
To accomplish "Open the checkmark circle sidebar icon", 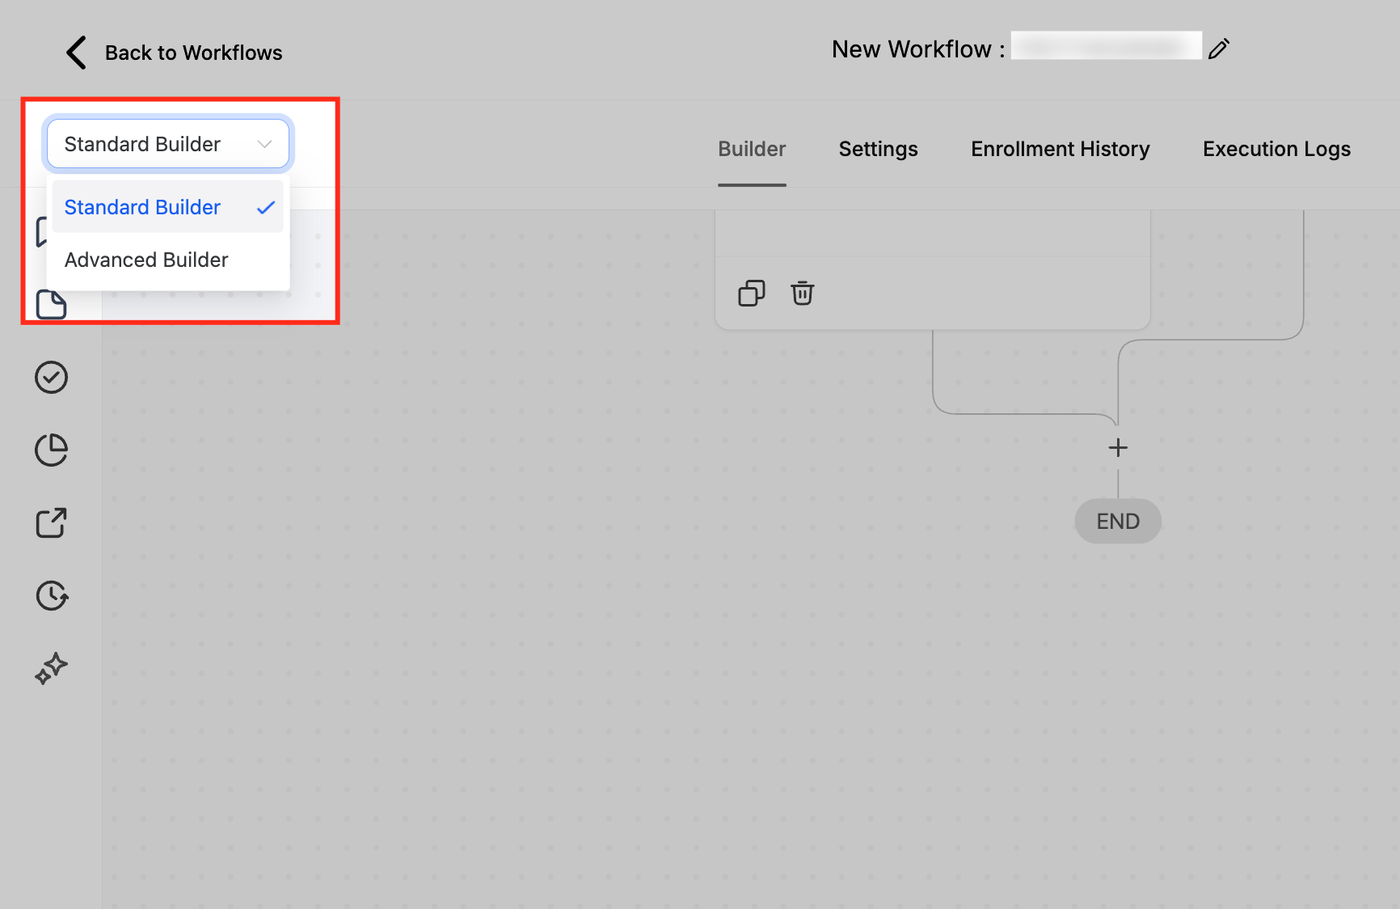I will point(51,377).
